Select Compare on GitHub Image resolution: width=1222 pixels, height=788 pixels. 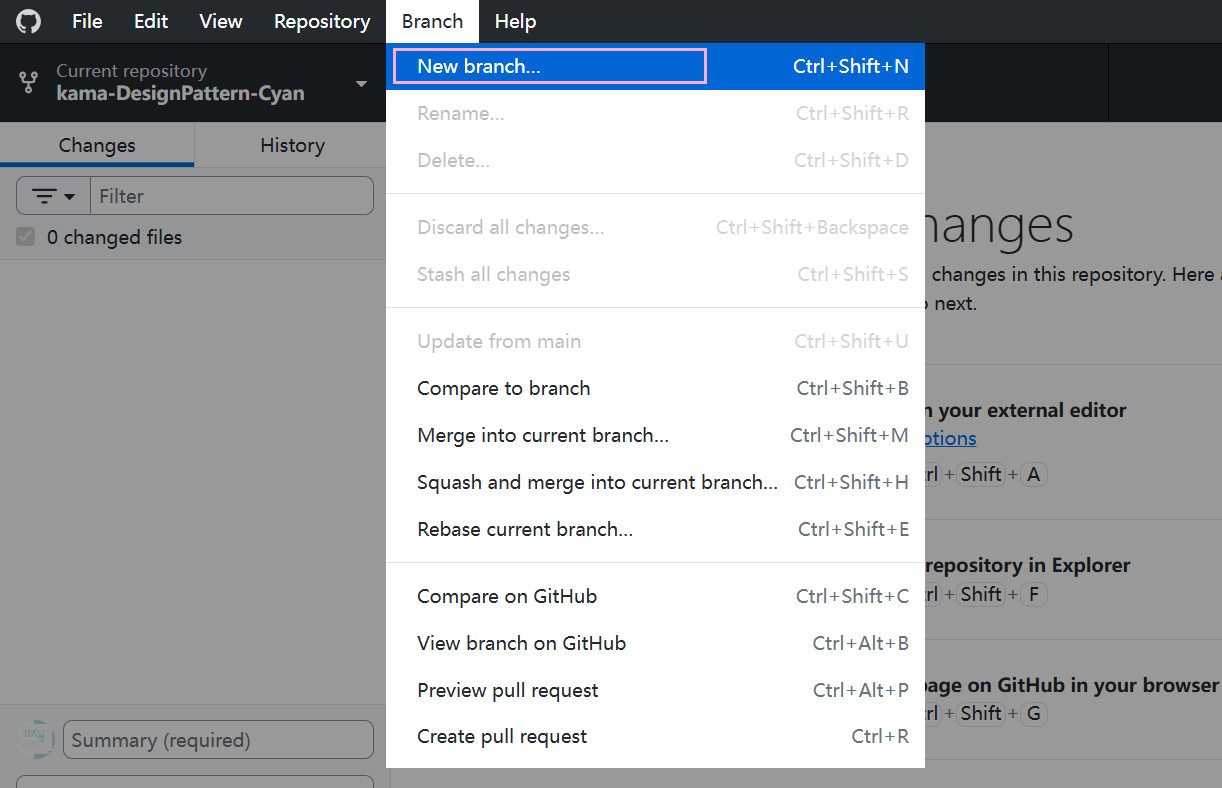coord(655,596)
